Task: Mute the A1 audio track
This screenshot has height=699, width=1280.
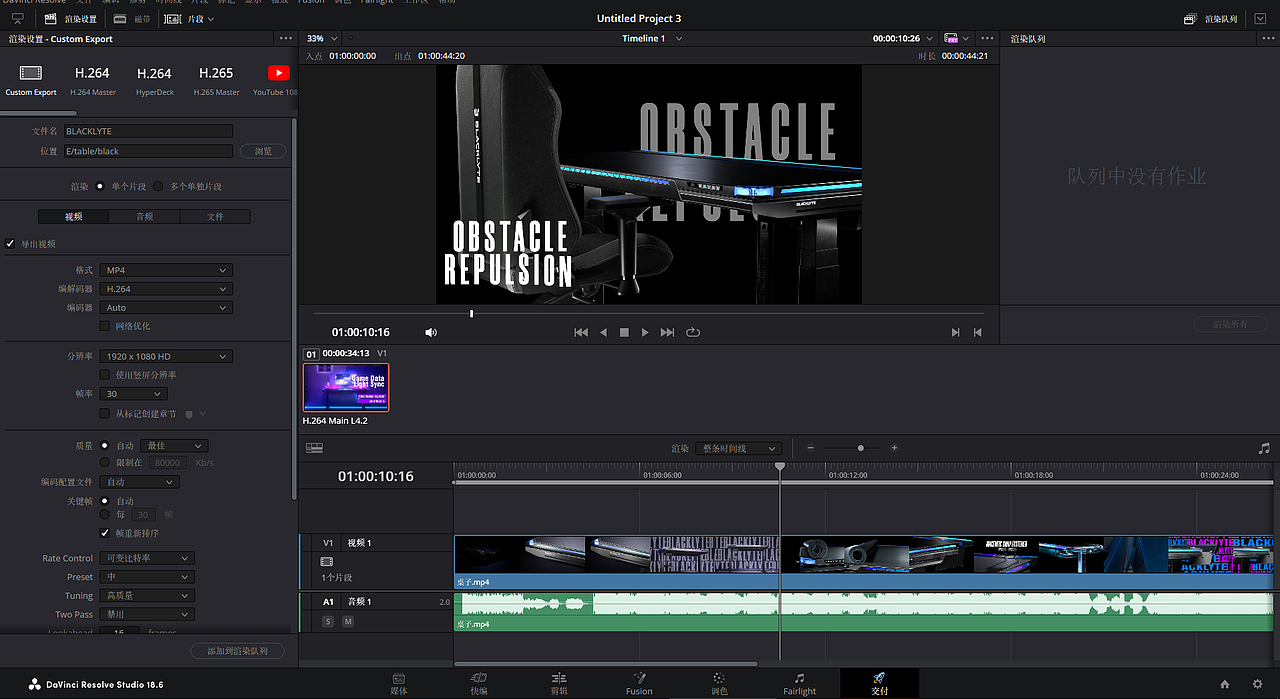Action: pyautogui.click(x=348, y=621)
